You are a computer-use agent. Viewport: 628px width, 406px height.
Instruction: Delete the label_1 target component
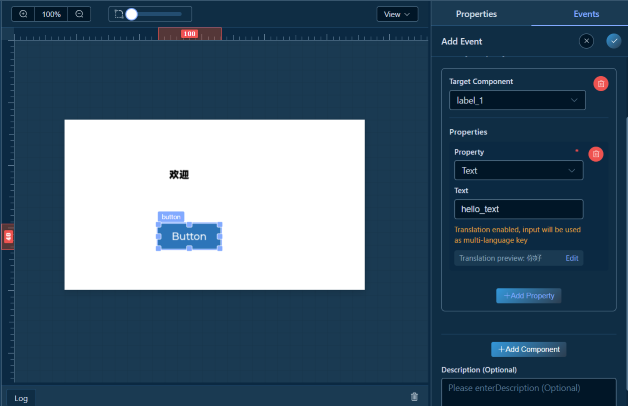point(600,84)
